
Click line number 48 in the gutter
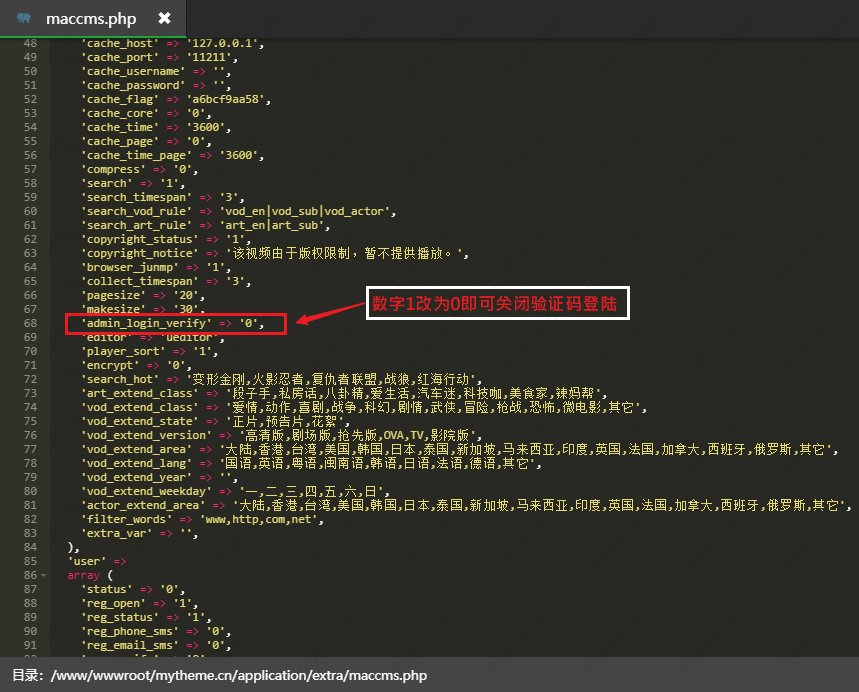tap(30, 43)
